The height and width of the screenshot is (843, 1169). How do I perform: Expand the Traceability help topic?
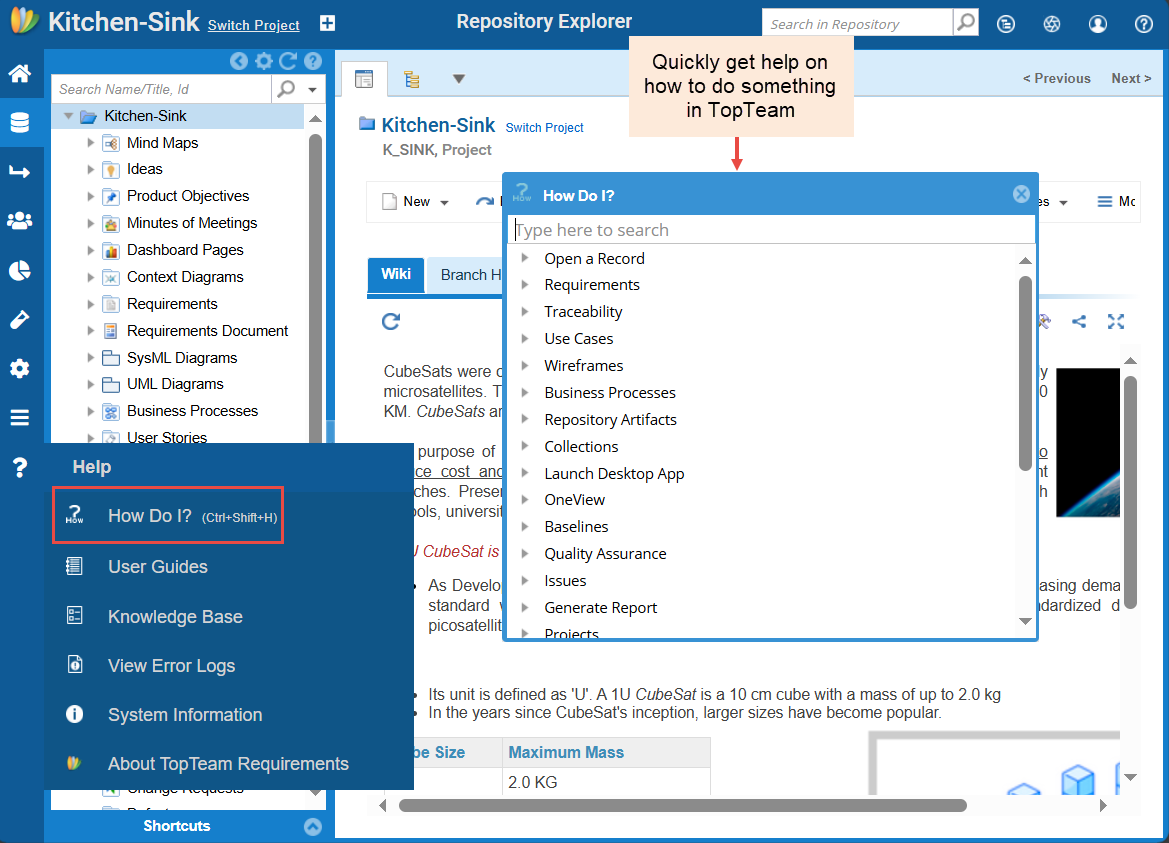point(525,312)
